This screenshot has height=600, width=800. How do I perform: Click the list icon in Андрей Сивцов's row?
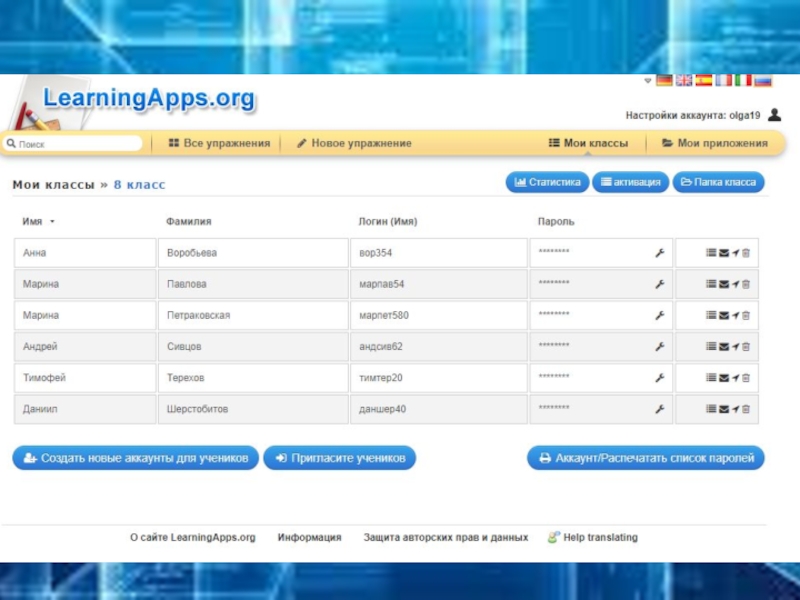[x=711, y=347]
